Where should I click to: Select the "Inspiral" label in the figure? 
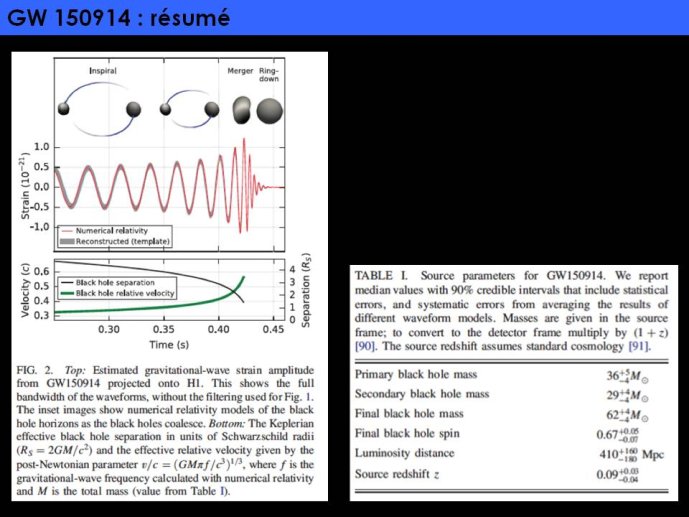[103, 71]
